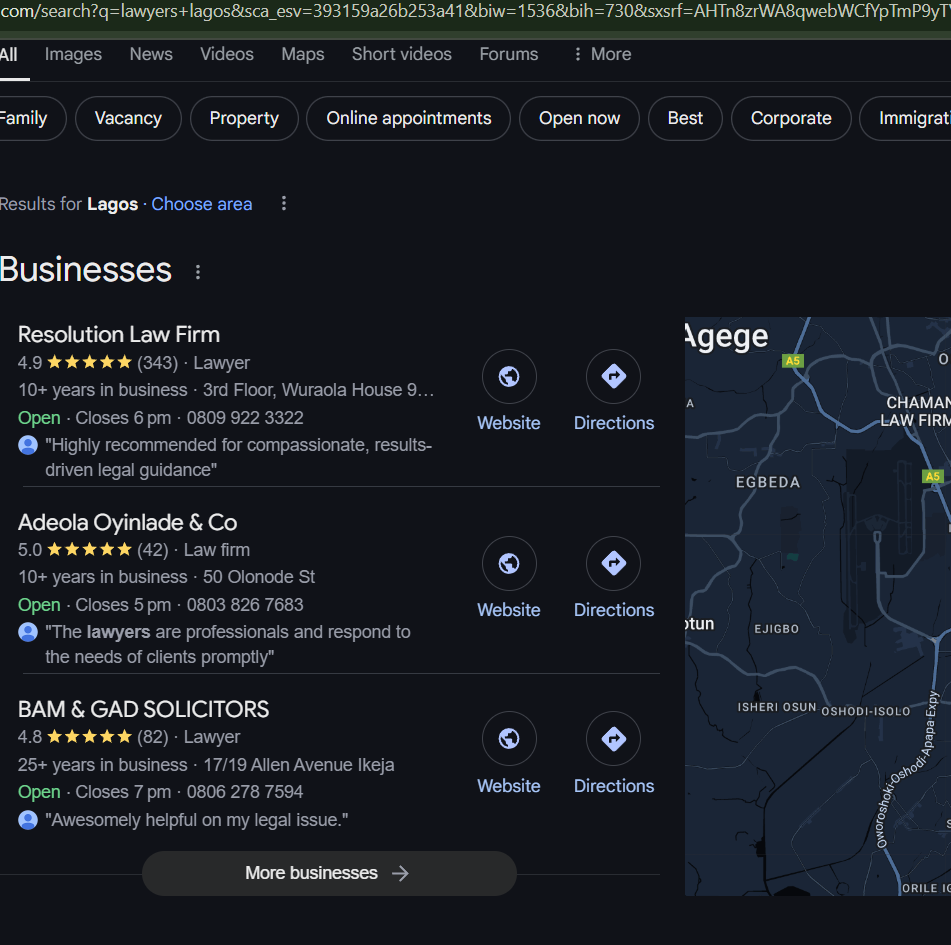Click the star rating of Resolution Law Firm
The width and height of the screenshot is (951, 945).
(x=89, y=363)
